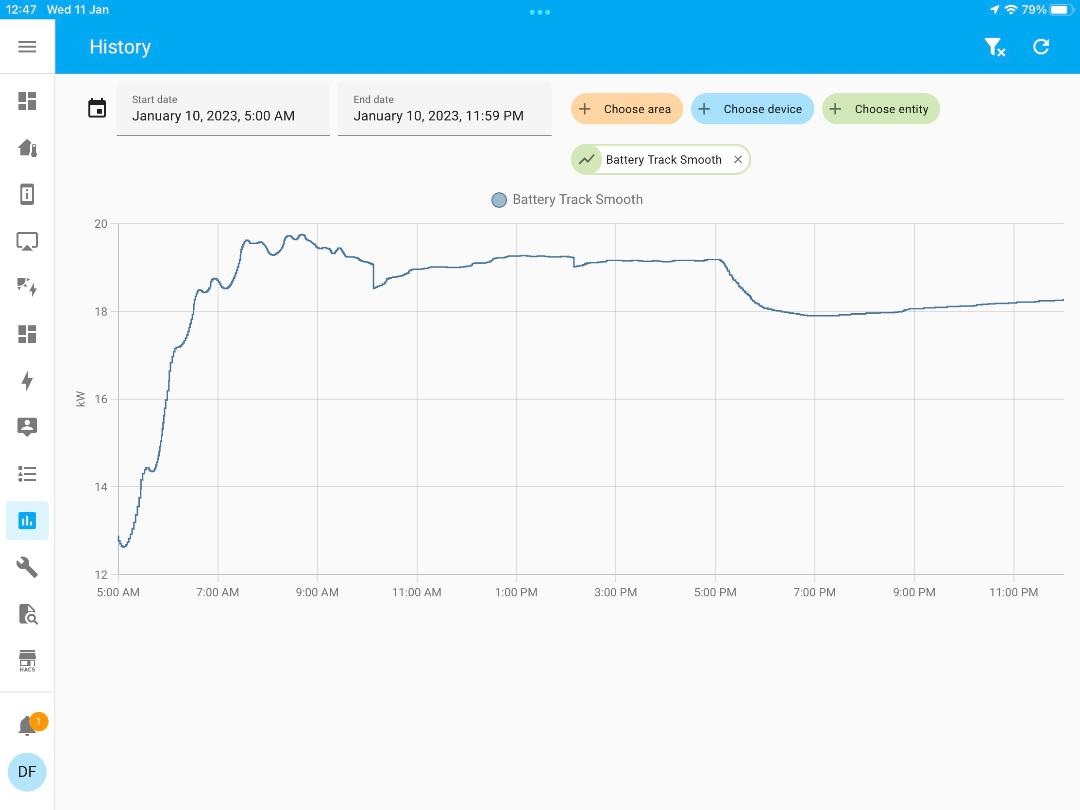Image resolution: width=1080 pixels, height=810 pixels.
Task: Remove the Battery Track Smooth entity chip
Action: [x=738, y=160]
